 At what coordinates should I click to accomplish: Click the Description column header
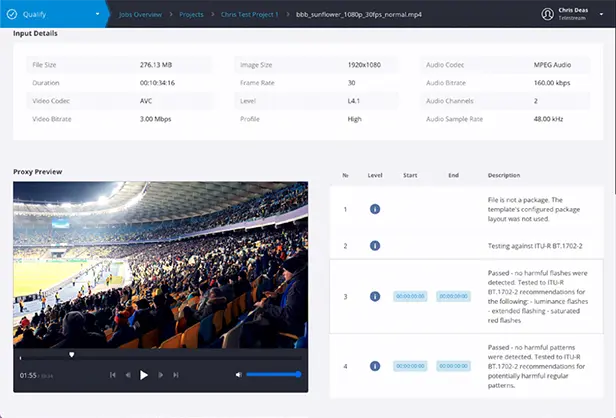(x=504, y=175)
